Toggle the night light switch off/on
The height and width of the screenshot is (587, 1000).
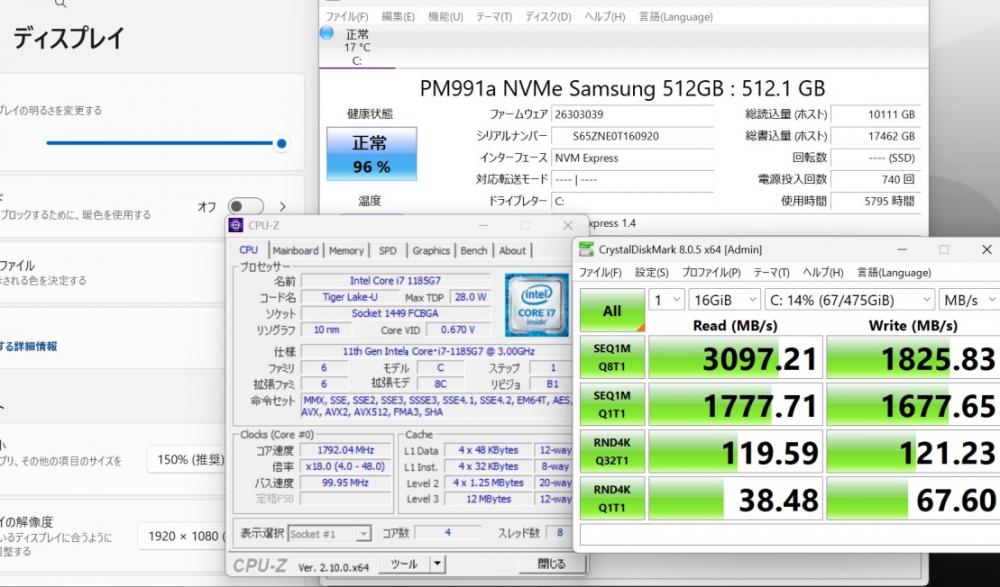[246, 206]
